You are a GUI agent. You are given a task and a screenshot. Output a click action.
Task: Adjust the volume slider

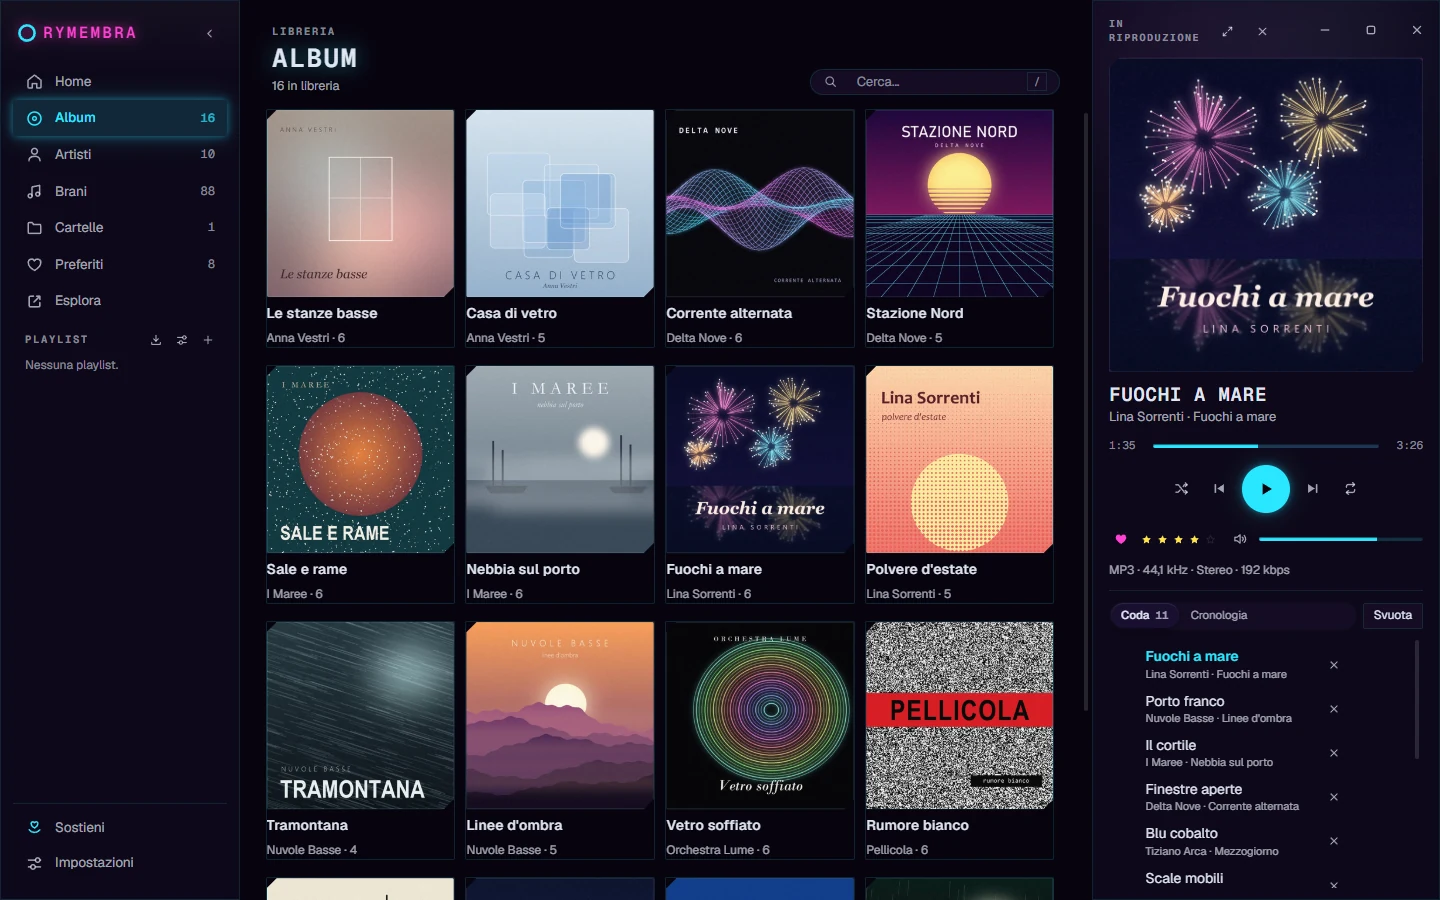[1340, 539]
